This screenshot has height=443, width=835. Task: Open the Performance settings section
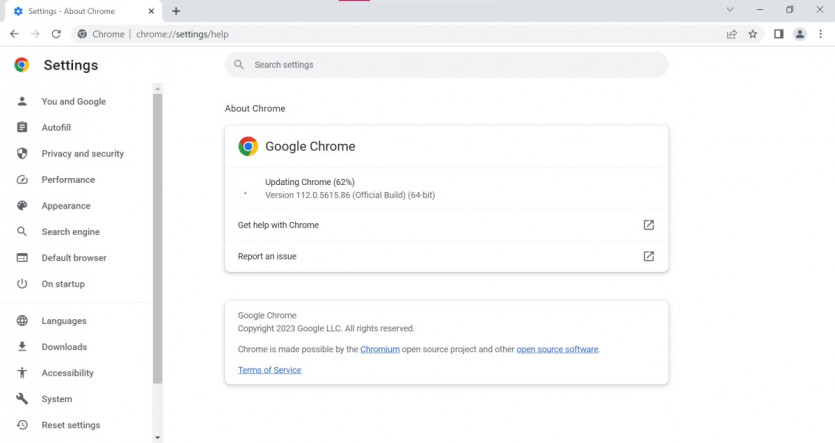coord(68,180)
